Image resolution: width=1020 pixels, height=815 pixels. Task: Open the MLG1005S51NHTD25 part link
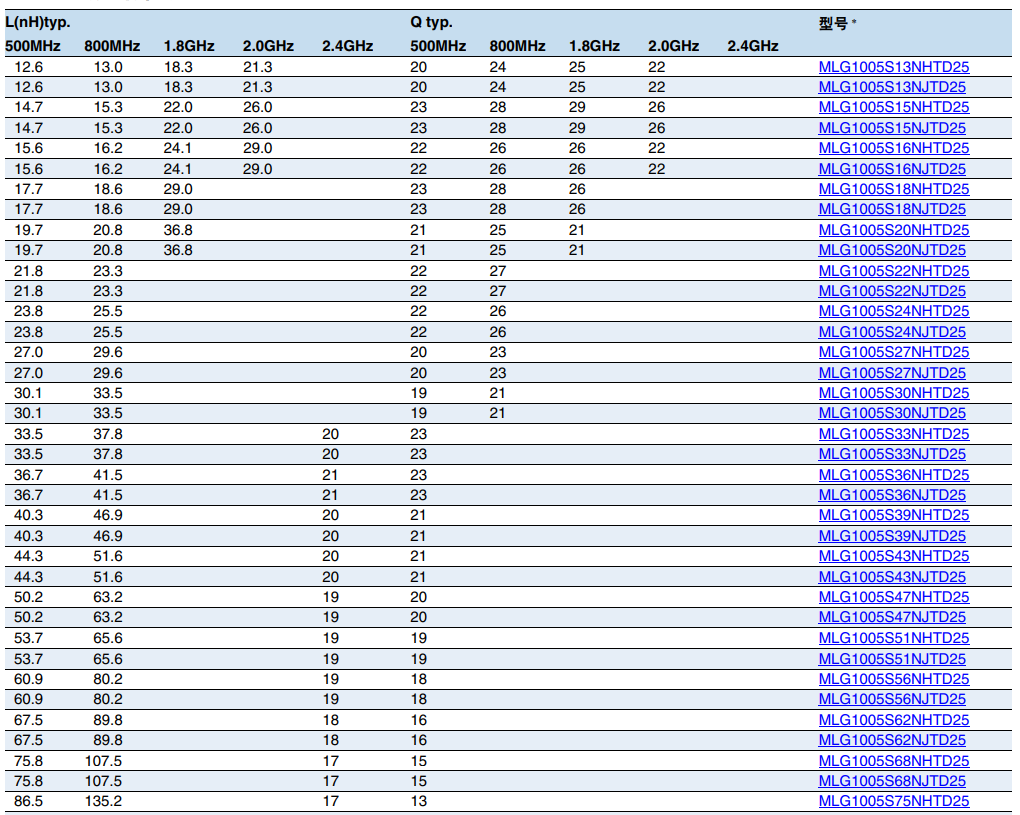(893, 639)
